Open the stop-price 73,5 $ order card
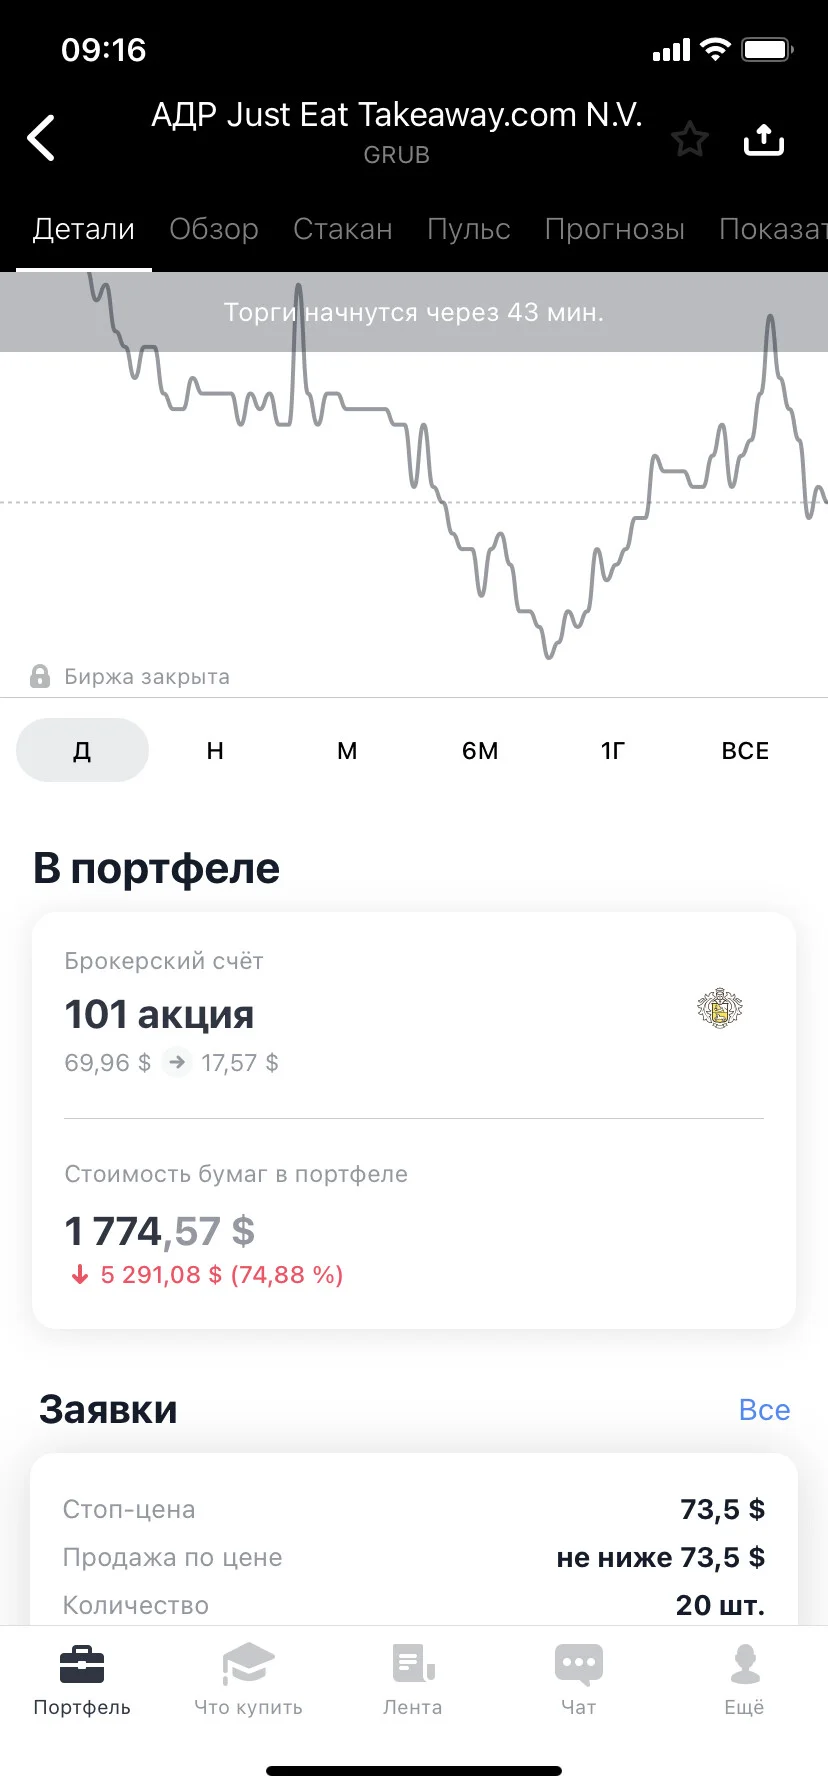Image resolution: width=828 pixels, height=1792 pixels. point(414,1540)
